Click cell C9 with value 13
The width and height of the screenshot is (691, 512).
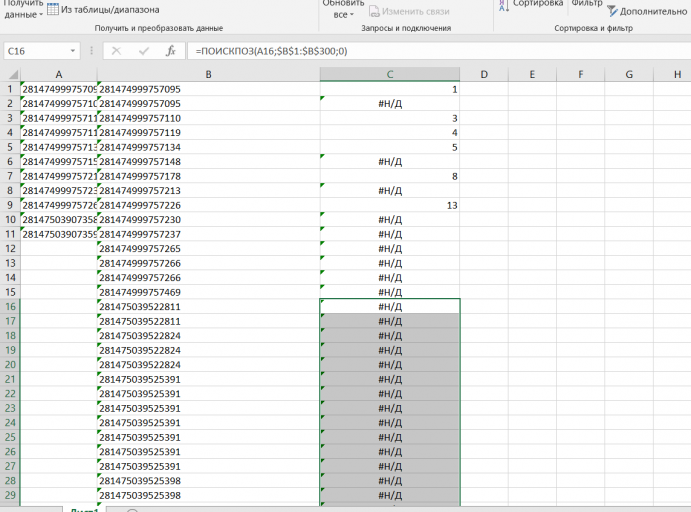(x=390, y=205)
